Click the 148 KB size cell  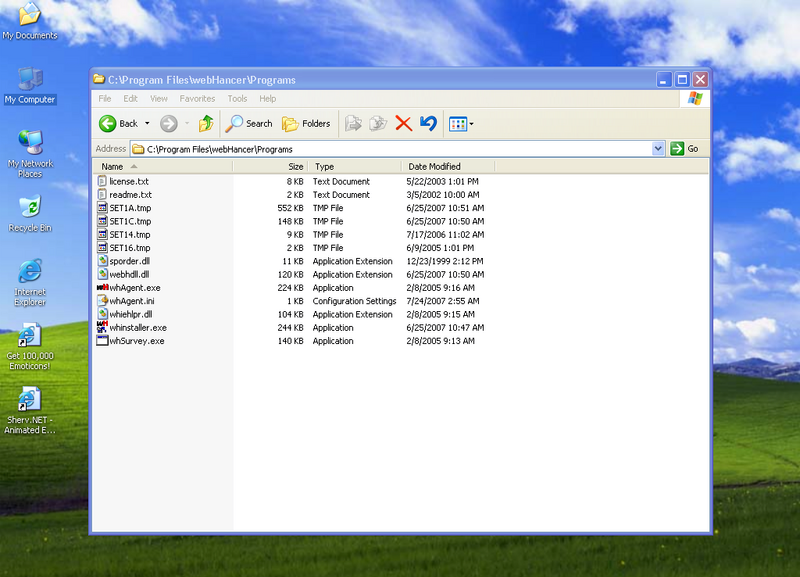coord(290,221)
